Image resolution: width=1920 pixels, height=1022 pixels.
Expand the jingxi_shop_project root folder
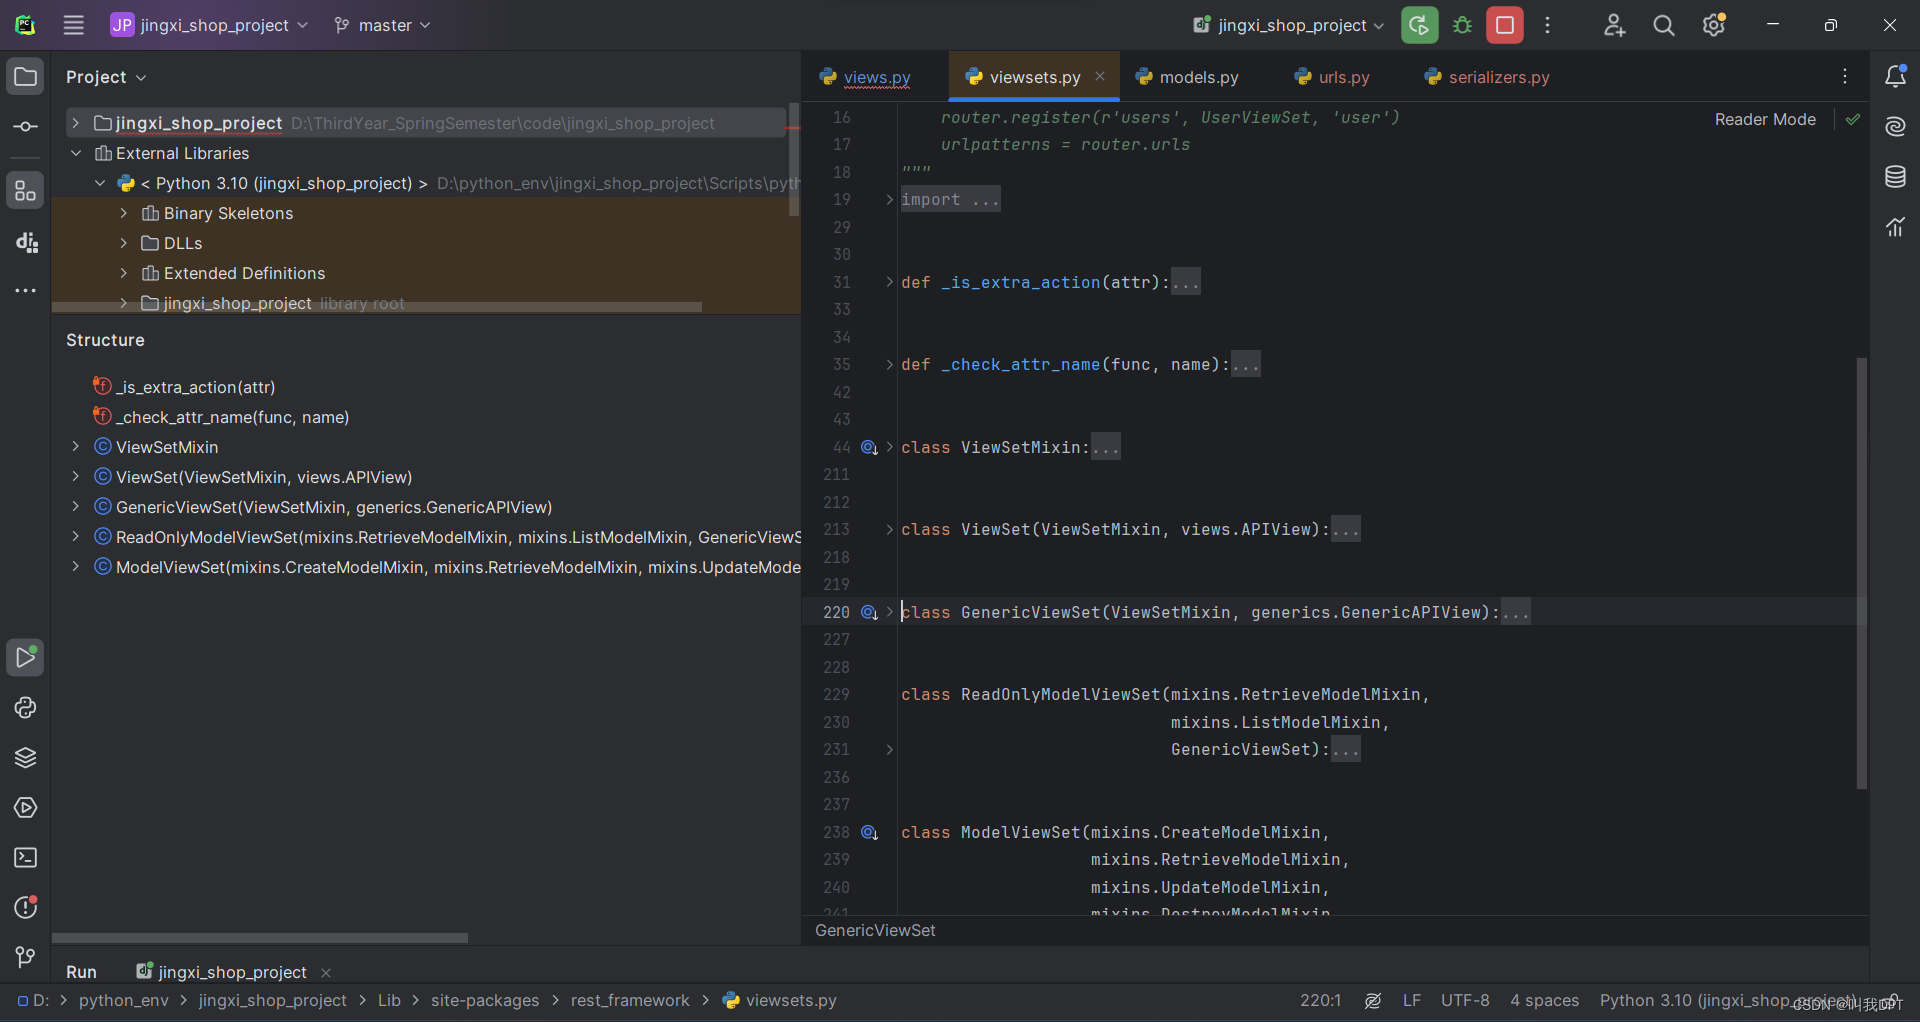[x=75, y=123]
